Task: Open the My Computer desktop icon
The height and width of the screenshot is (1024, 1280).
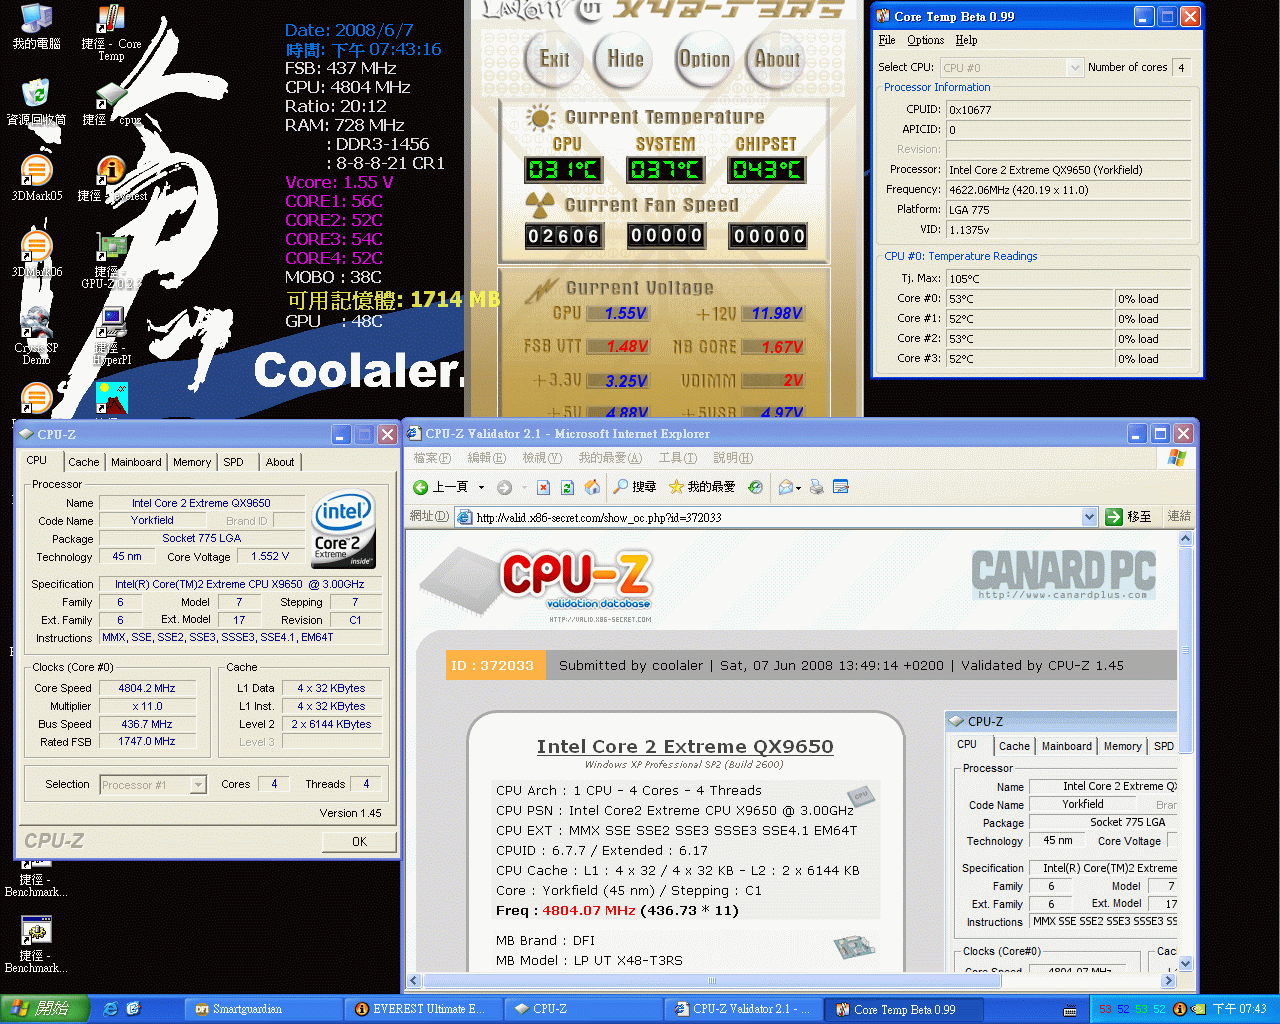Action: (36, 27)
